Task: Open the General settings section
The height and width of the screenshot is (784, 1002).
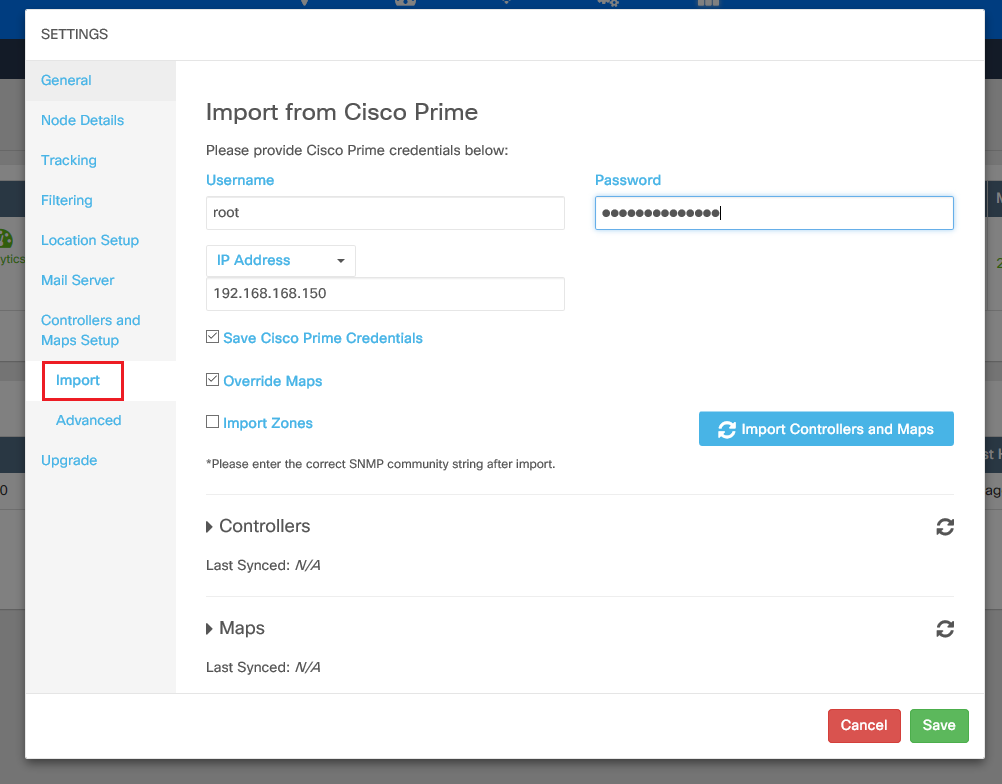Action: pos(68,80)
